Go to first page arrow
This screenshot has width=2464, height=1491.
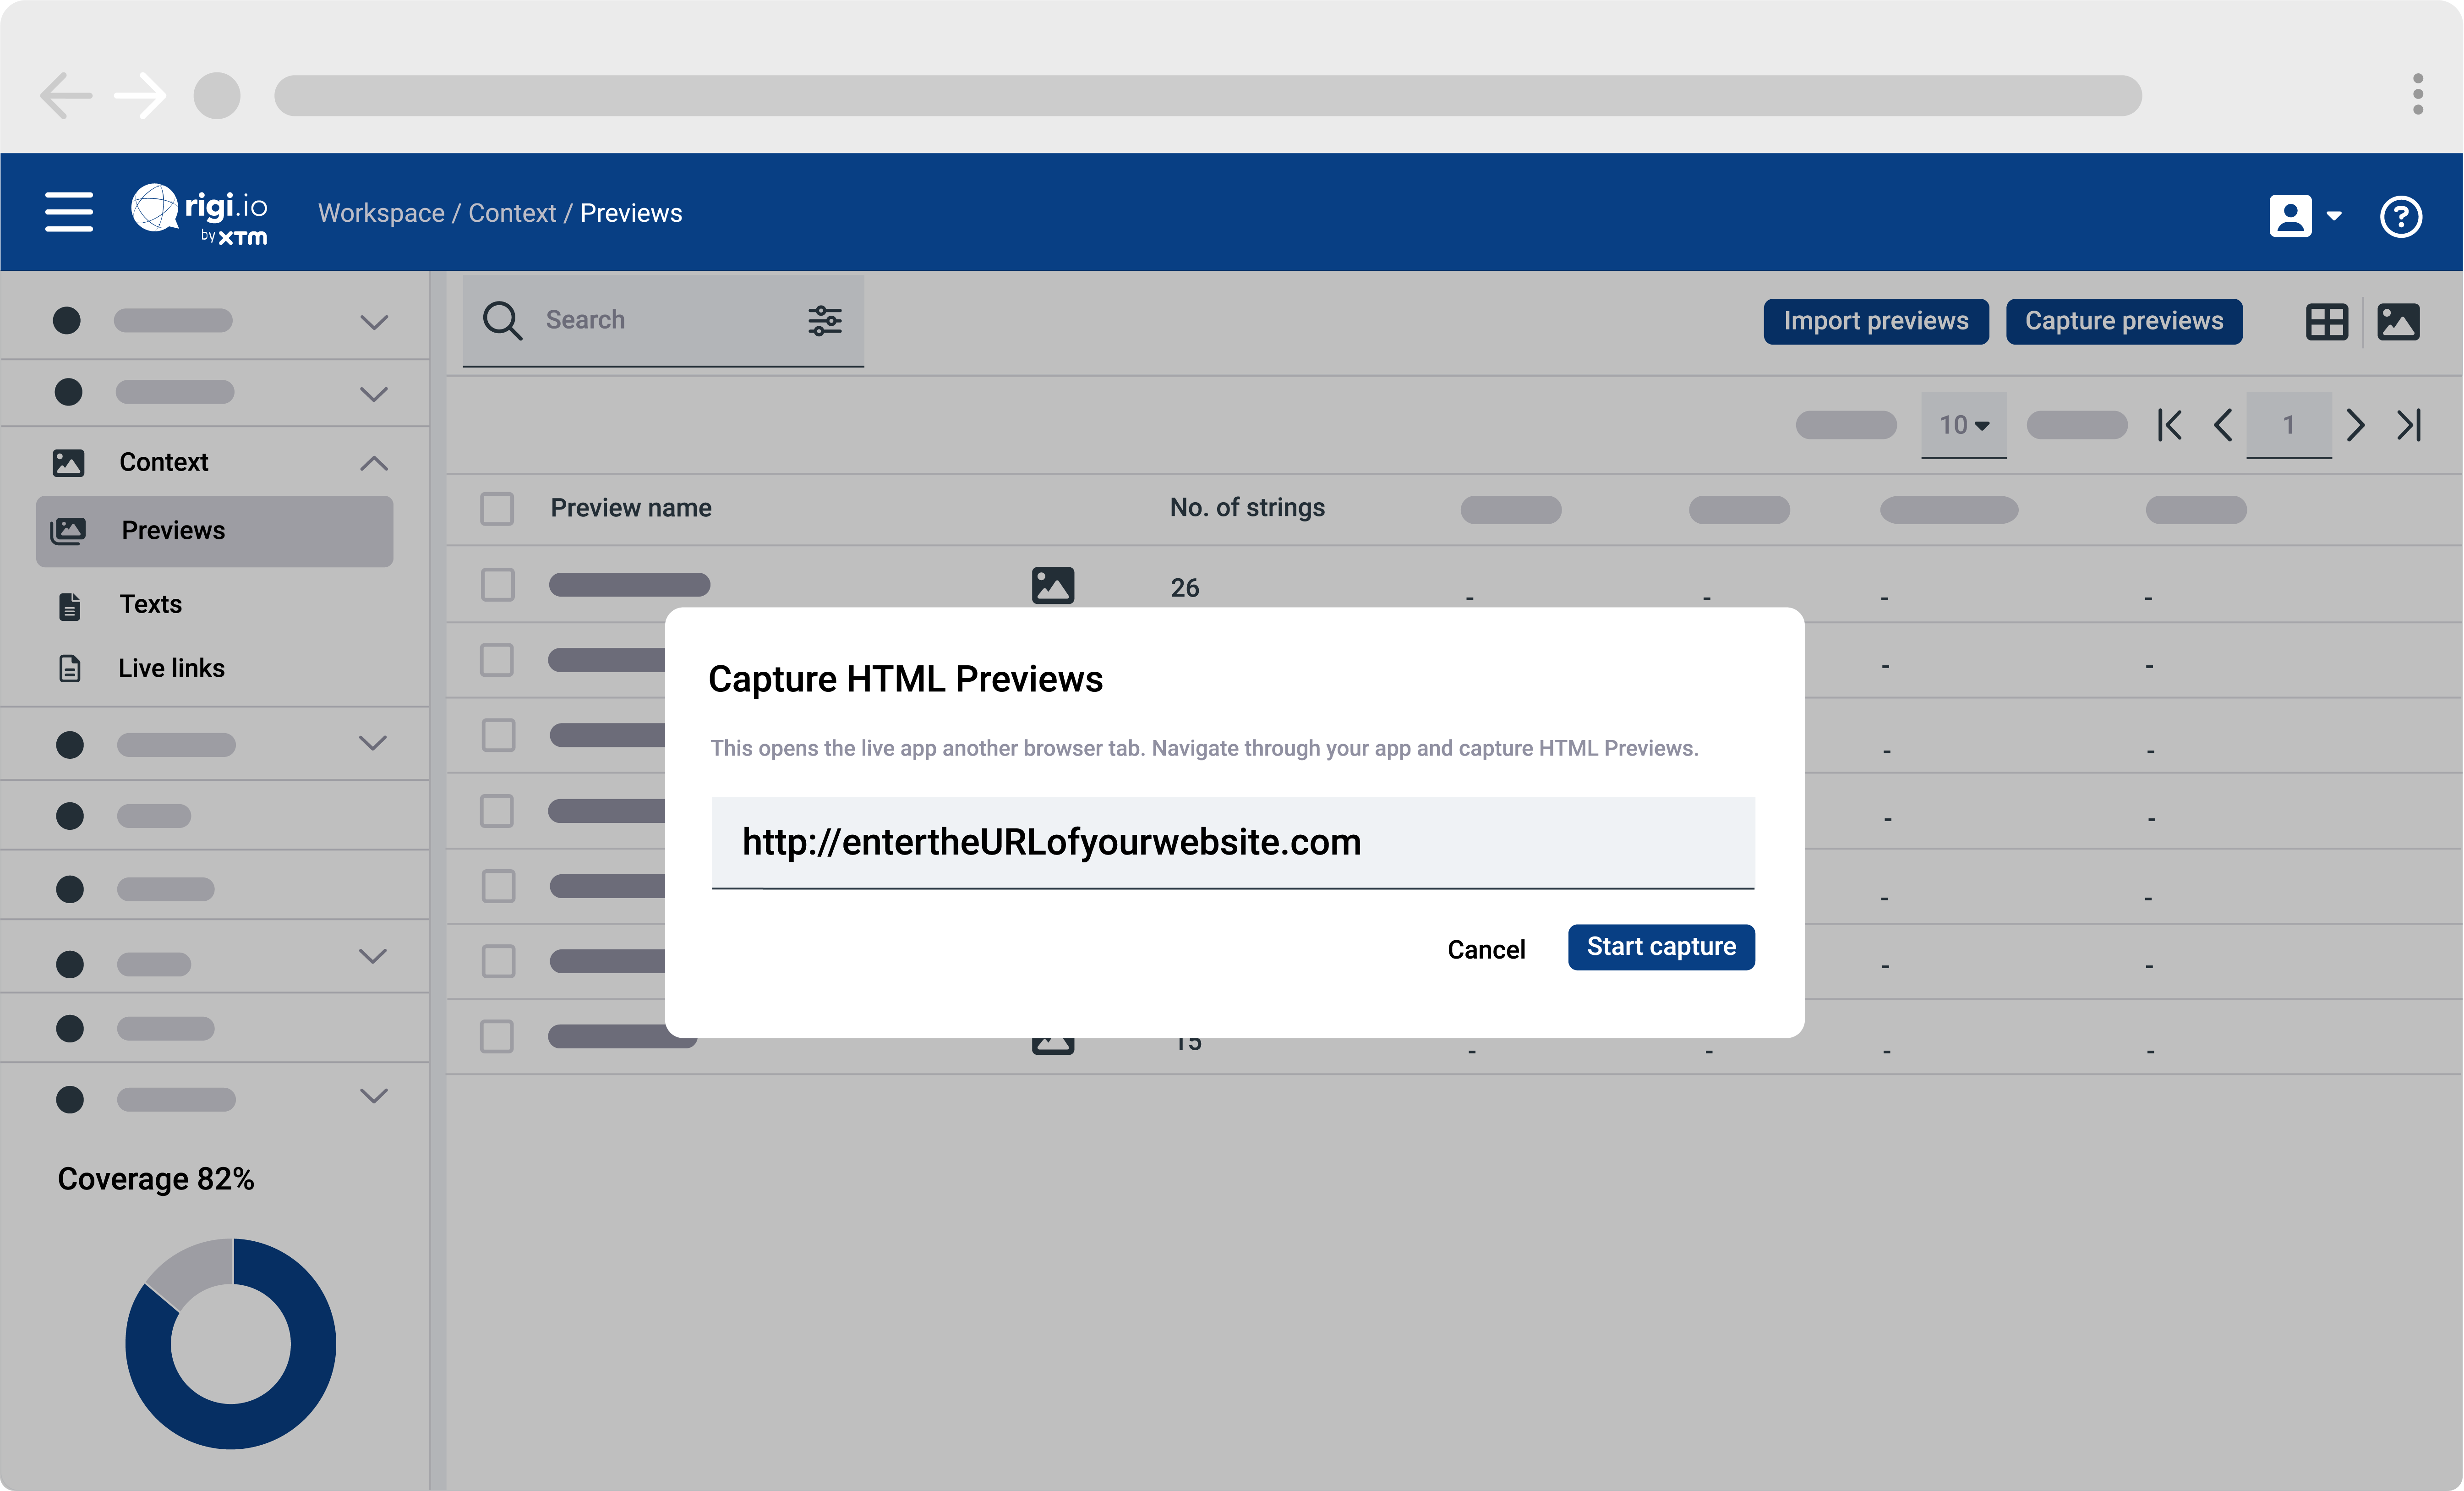tap(2170, 425)
